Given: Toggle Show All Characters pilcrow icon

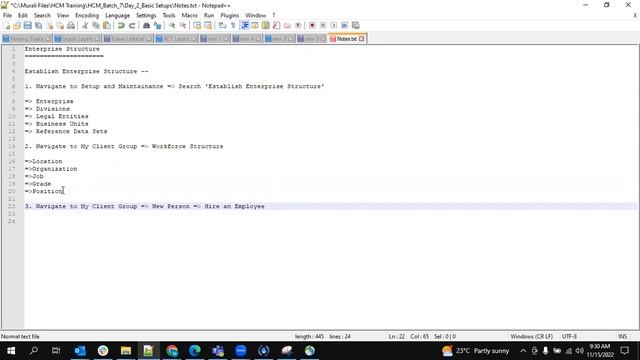Looking at the screenshot, I should pyautogui.click(x=233, y=25).
